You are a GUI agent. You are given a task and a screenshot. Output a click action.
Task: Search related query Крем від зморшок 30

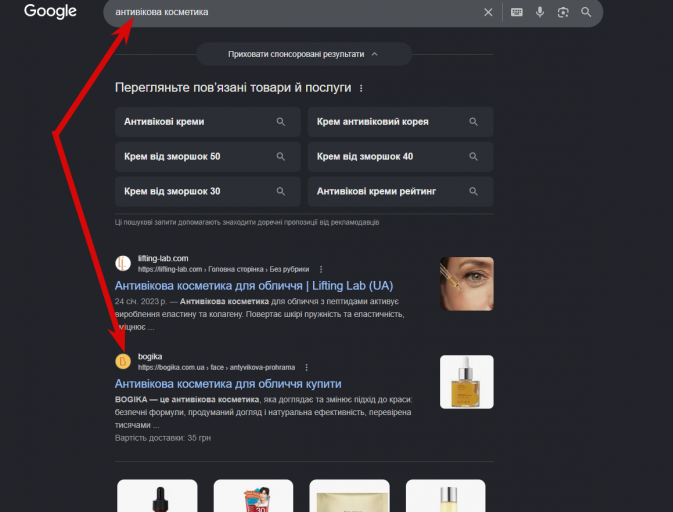click(x=208, y=191)
